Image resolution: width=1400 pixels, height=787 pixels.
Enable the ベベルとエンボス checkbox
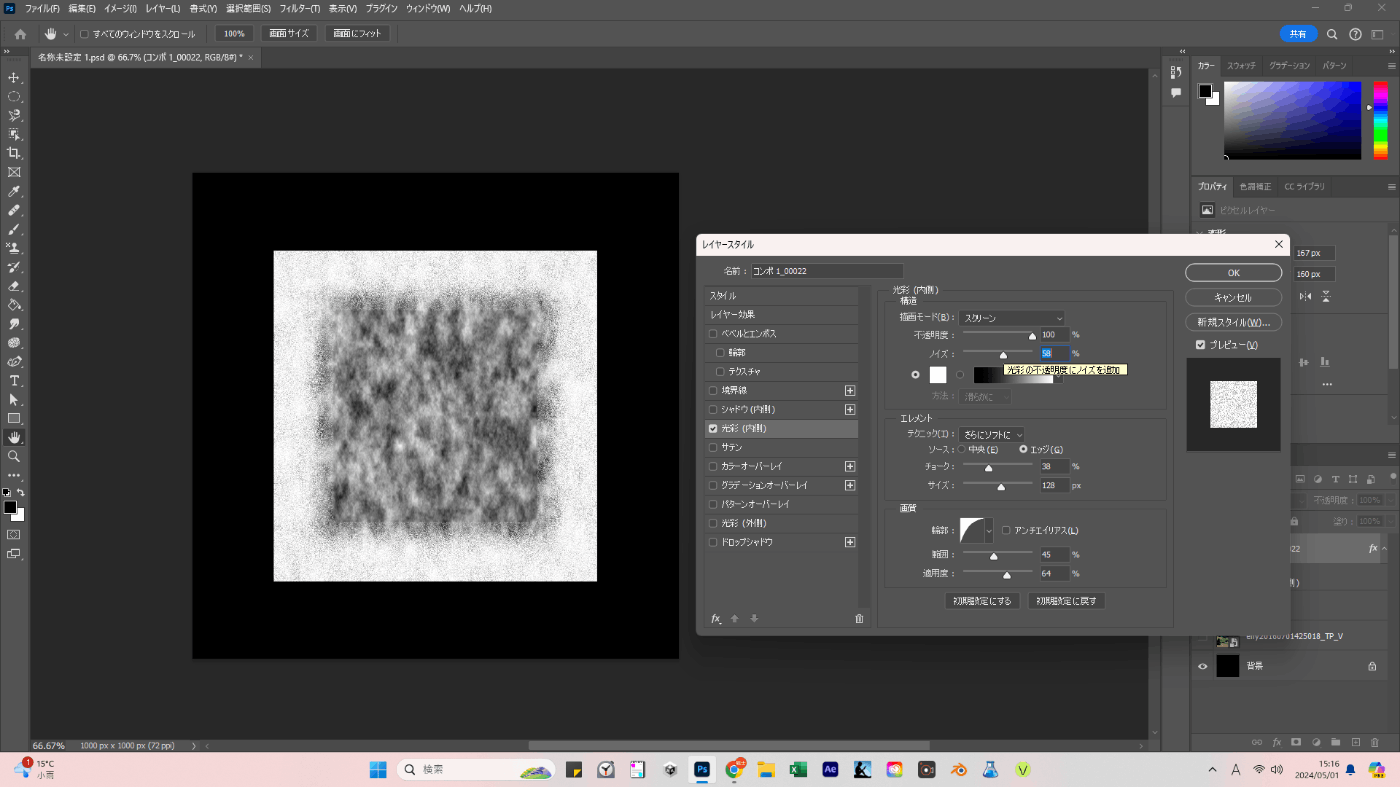coord(713,334)
